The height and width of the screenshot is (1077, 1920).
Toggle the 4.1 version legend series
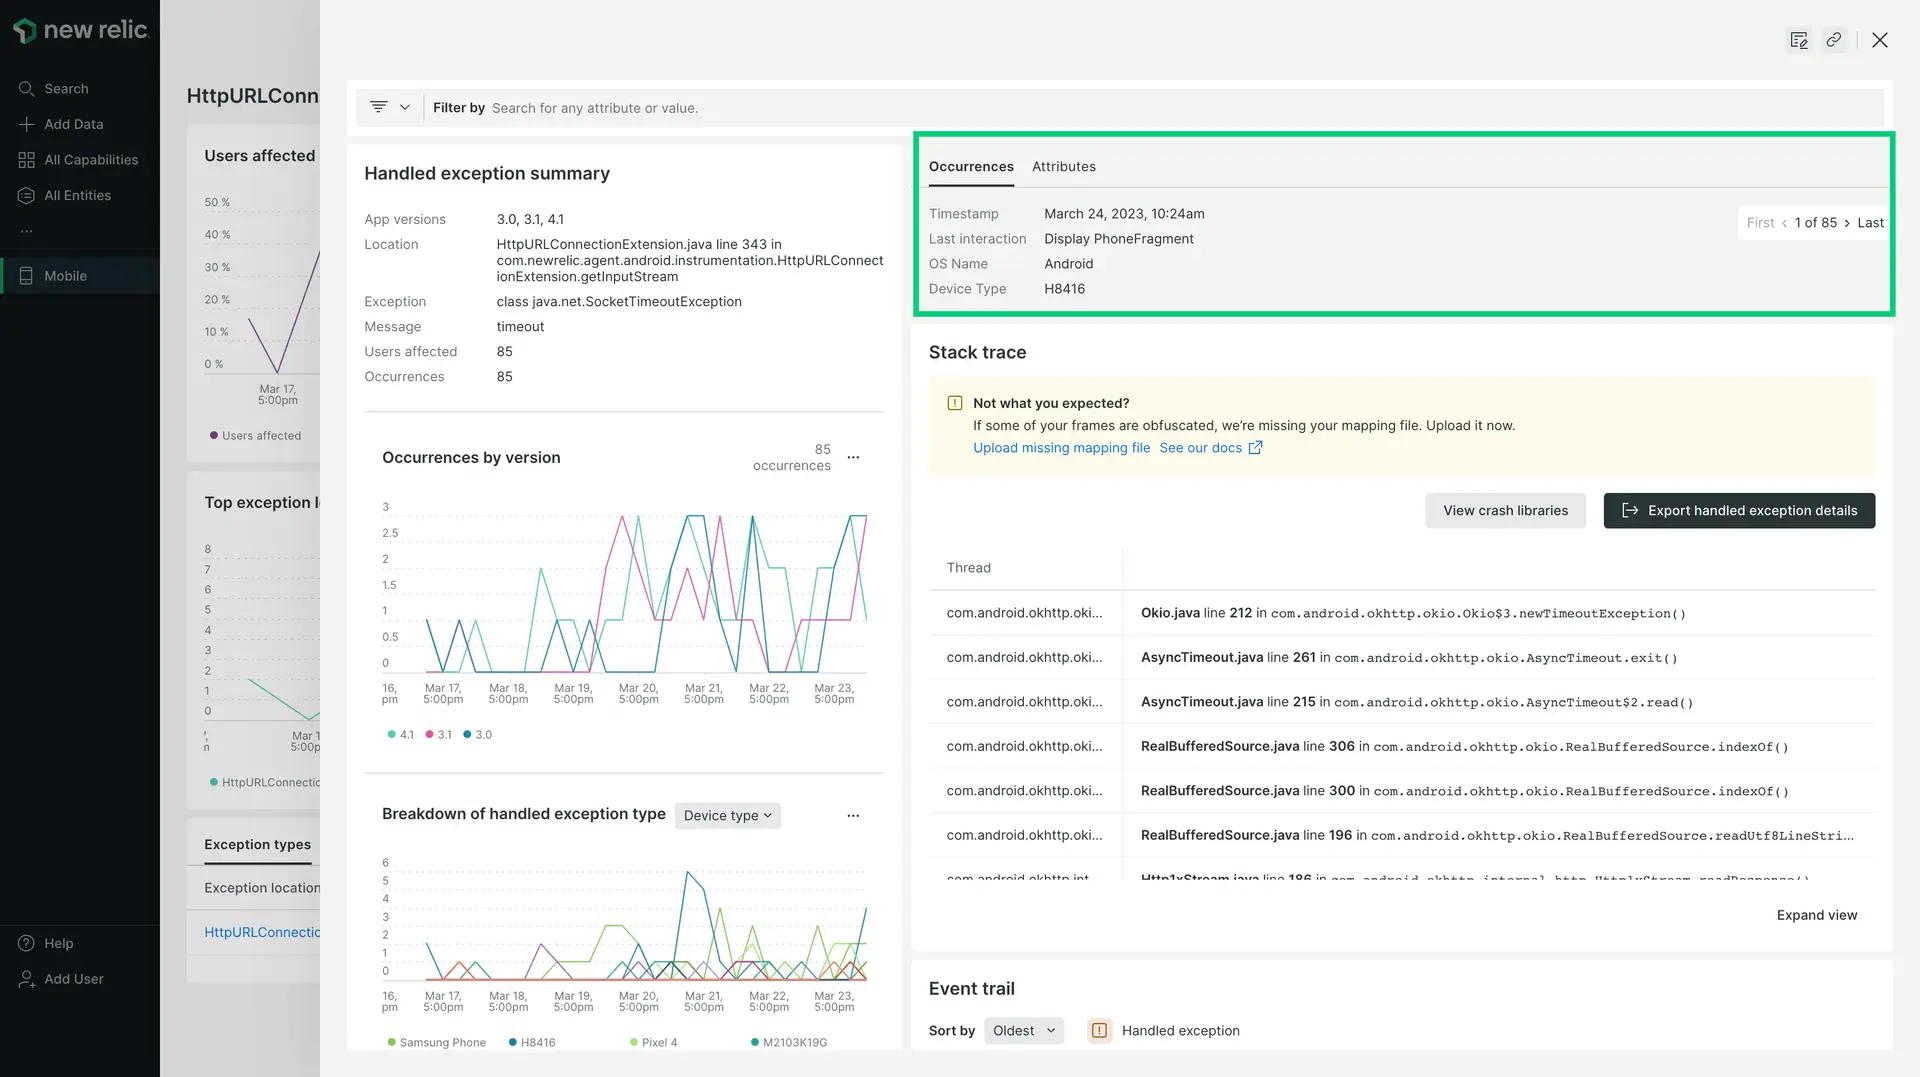pos(400,735)
